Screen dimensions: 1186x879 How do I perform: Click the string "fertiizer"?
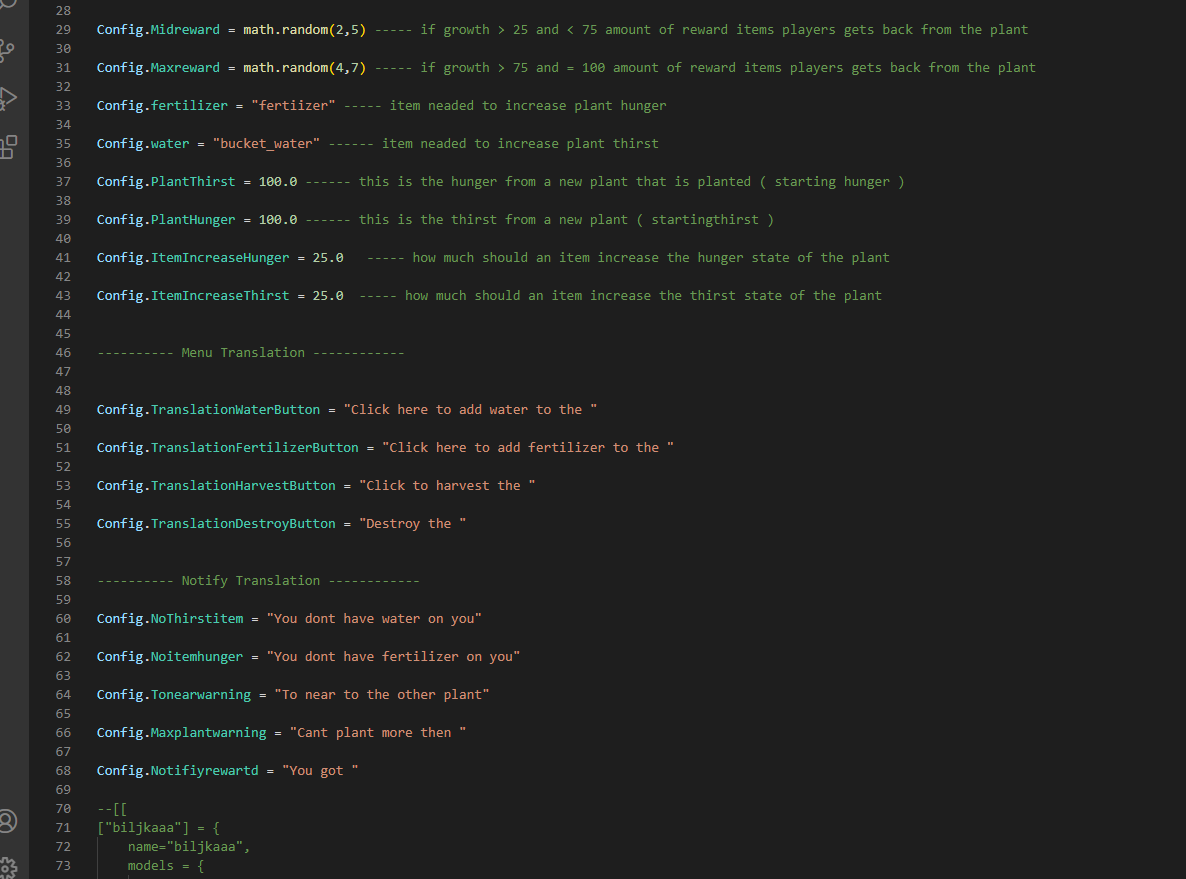click(x=293, y=105)
